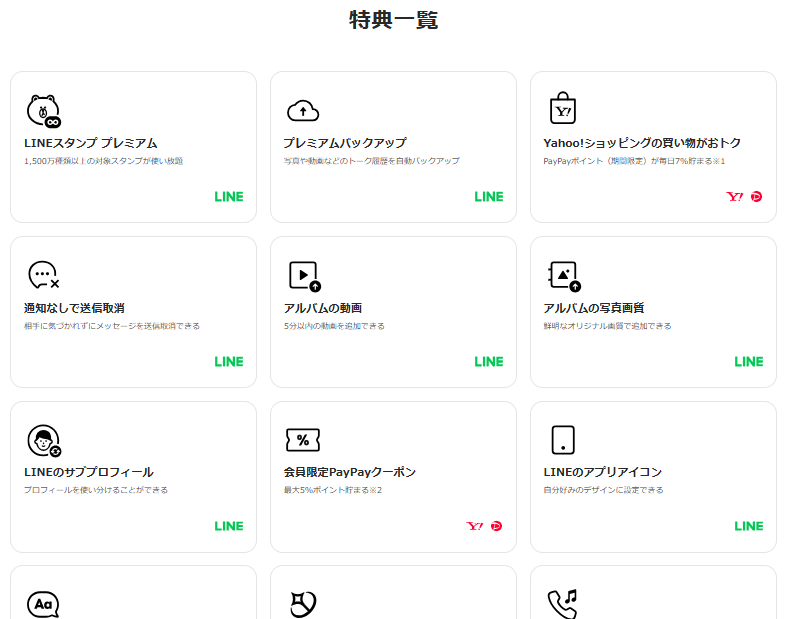Click the face icon for LINEのサブプロフィール
The width and height of the screenshot is (789, 619).
[44, 439]
